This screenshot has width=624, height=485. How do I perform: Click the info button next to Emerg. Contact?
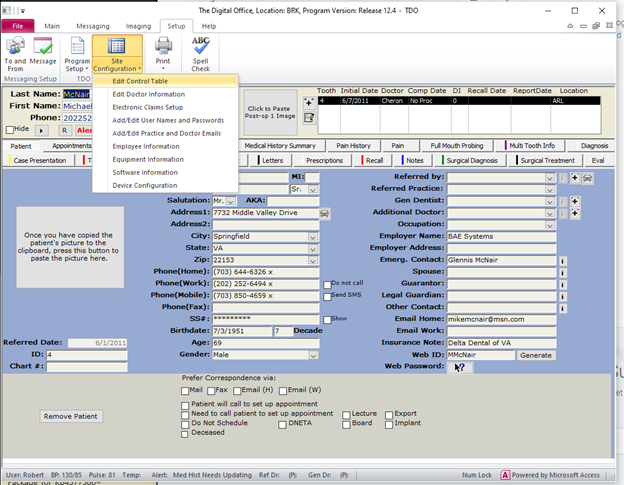pyautogui.click(x=562, y=260)
